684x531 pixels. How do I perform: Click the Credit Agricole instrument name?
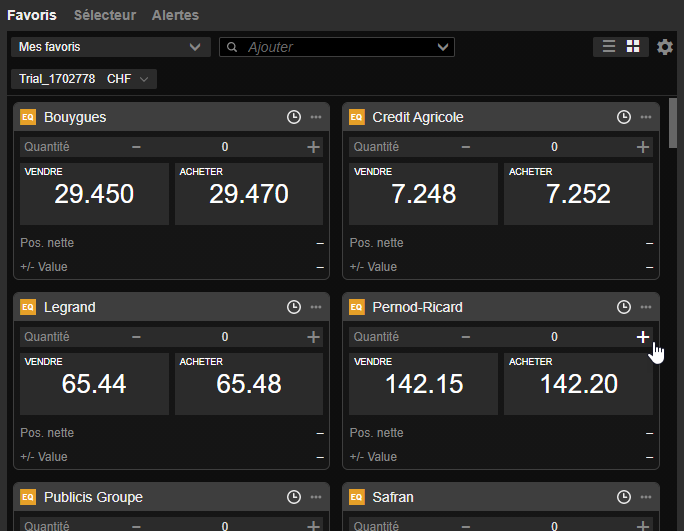[418, 117]
